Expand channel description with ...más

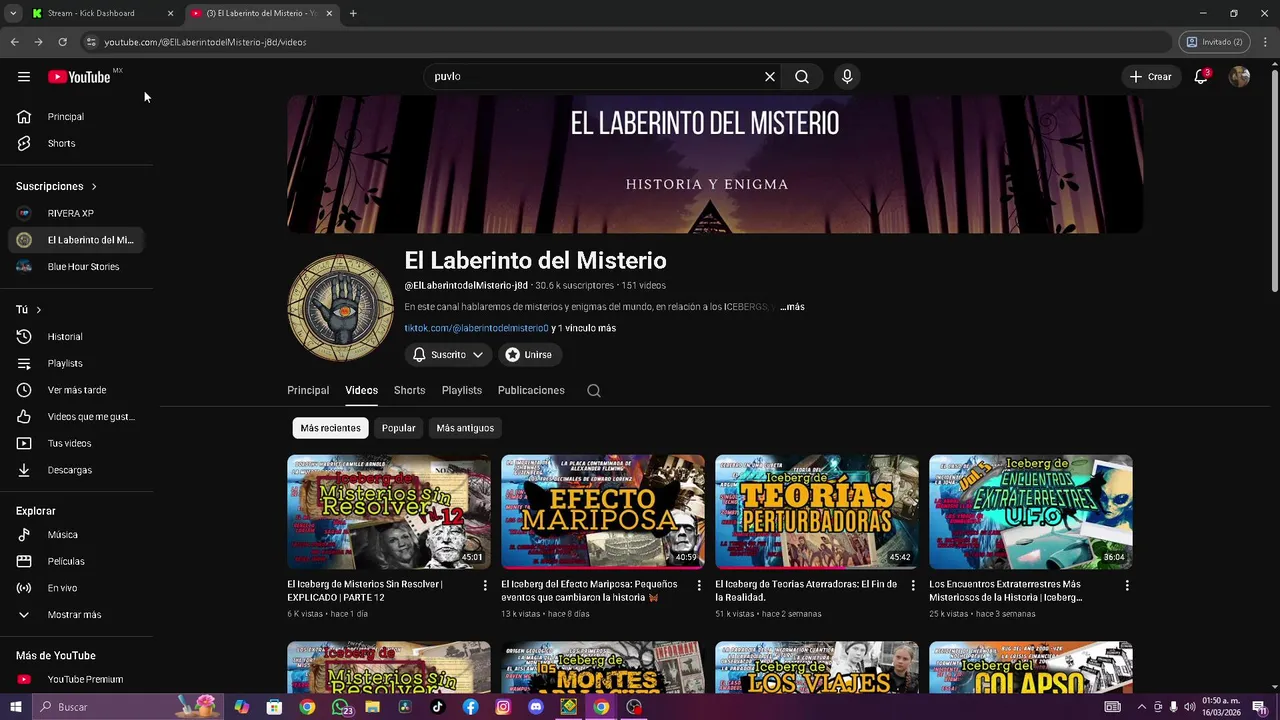(x=792, y=307)
